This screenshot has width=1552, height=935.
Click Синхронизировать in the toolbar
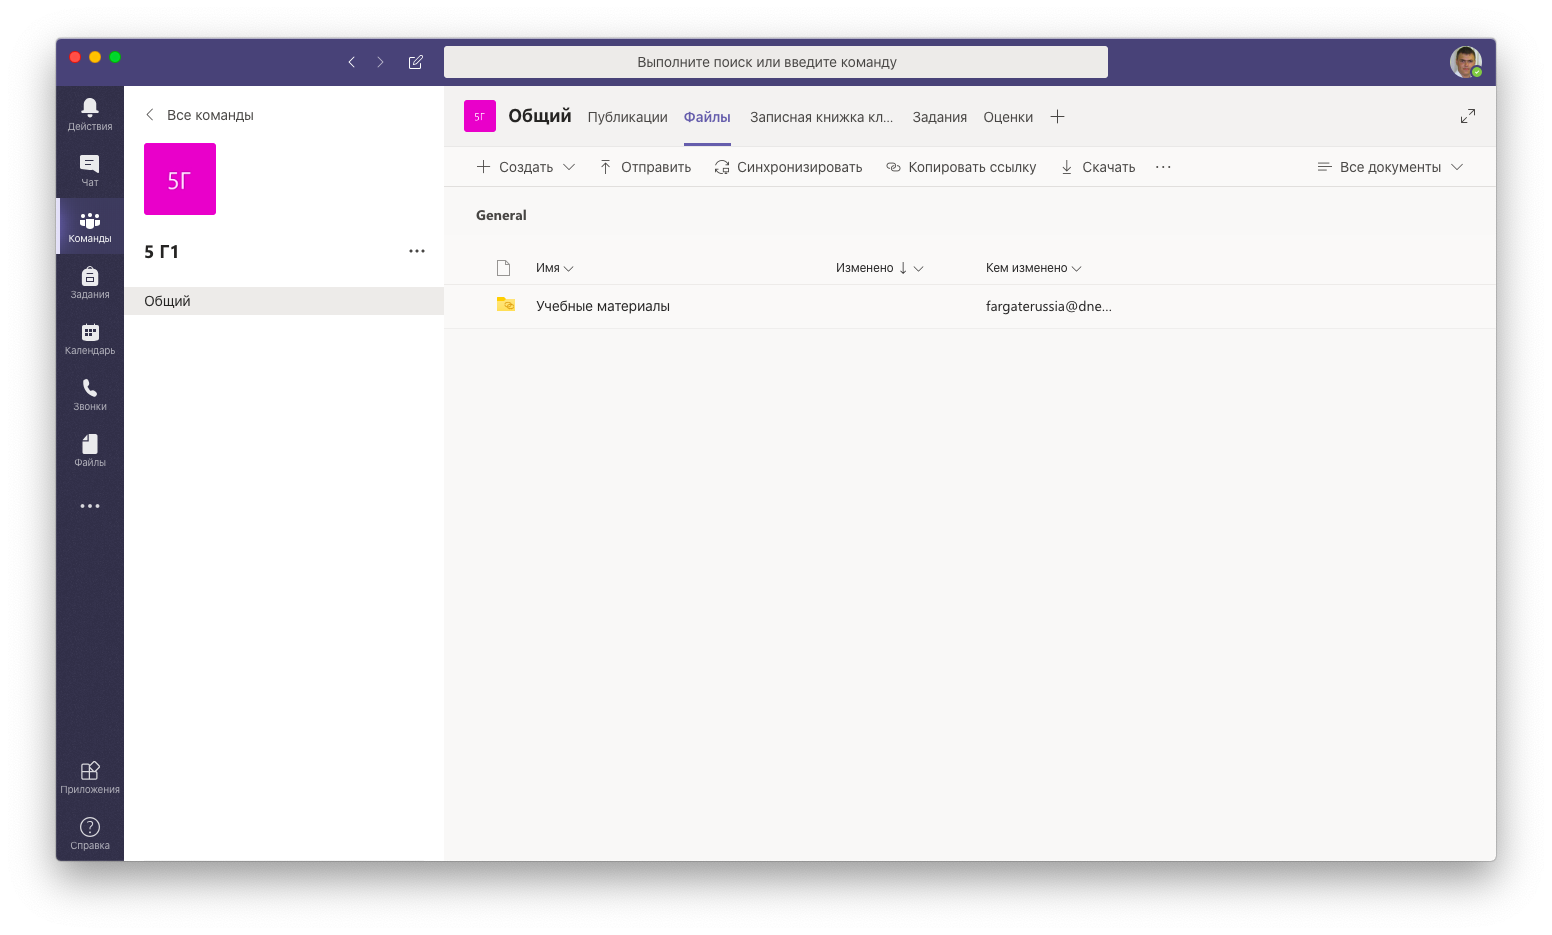point(788,167)
